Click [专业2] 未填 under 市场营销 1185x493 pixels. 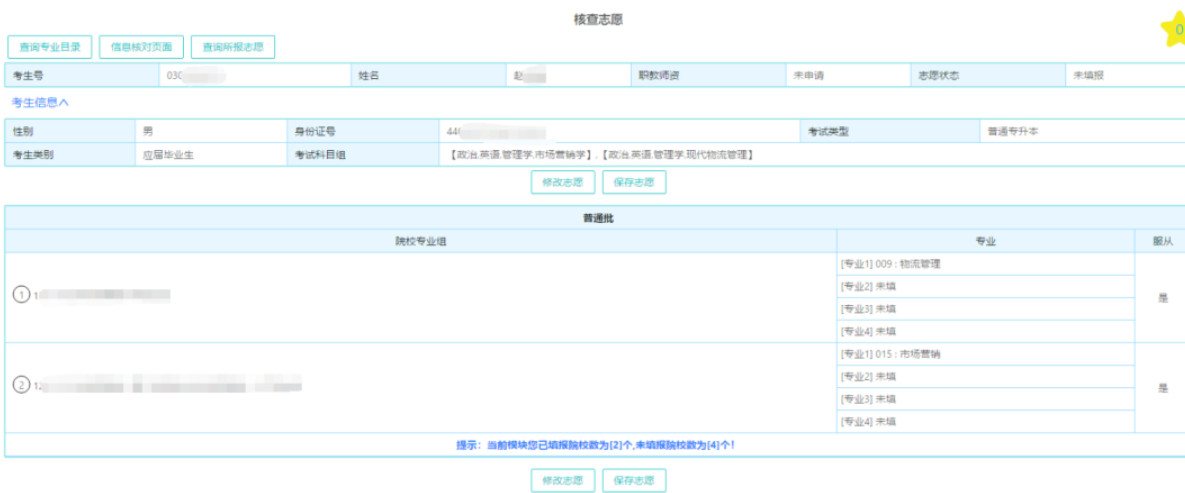pyautogui.click(x=986, y=377)
